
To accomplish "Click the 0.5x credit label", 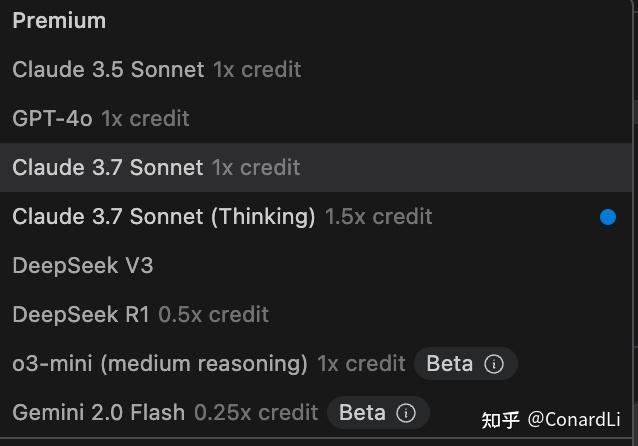I will 213,314.
